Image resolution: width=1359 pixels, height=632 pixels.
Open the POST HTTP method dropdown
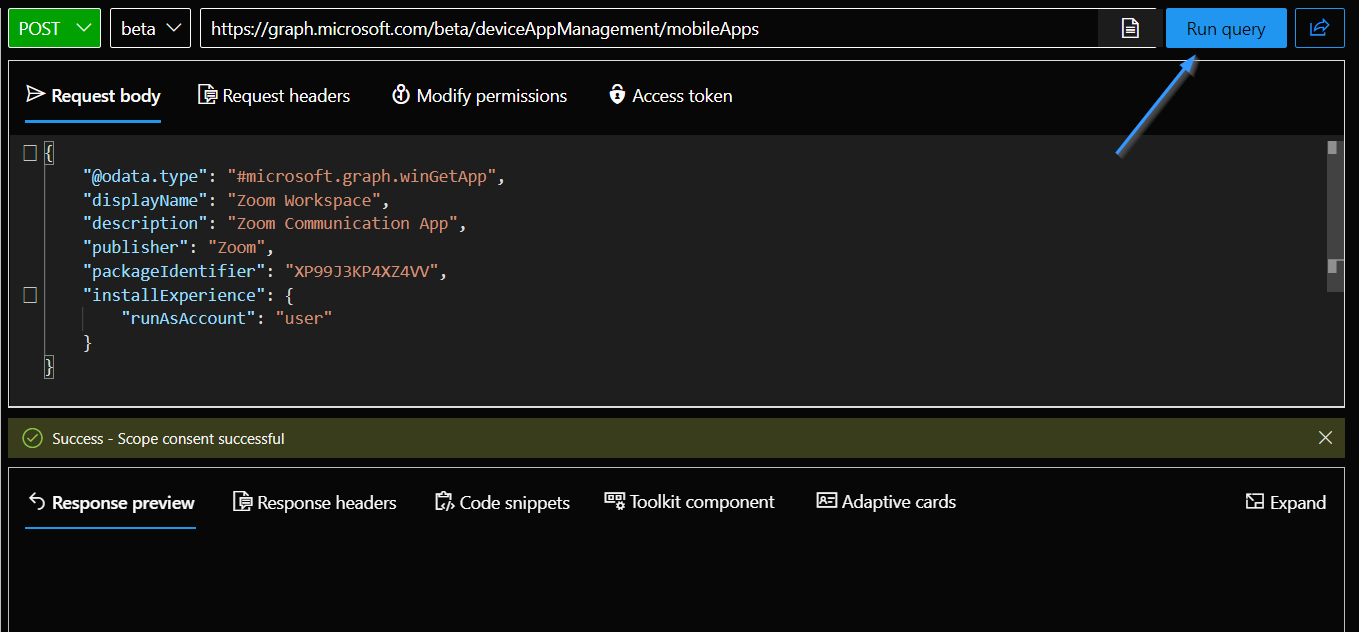click(x=54, y=28)
